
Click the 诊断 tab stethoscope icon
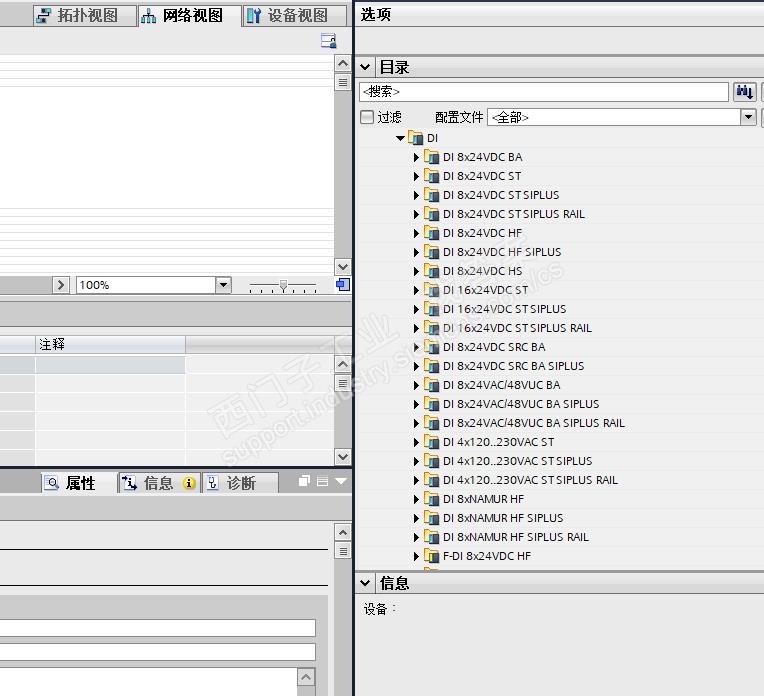[213, 483]
